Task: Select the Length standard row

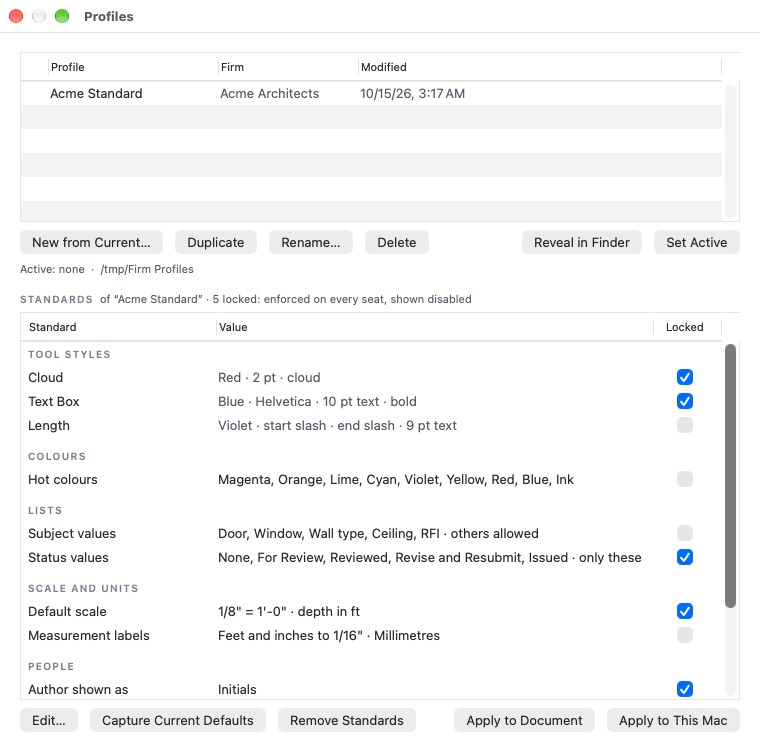Action: (x=371, y=426)
